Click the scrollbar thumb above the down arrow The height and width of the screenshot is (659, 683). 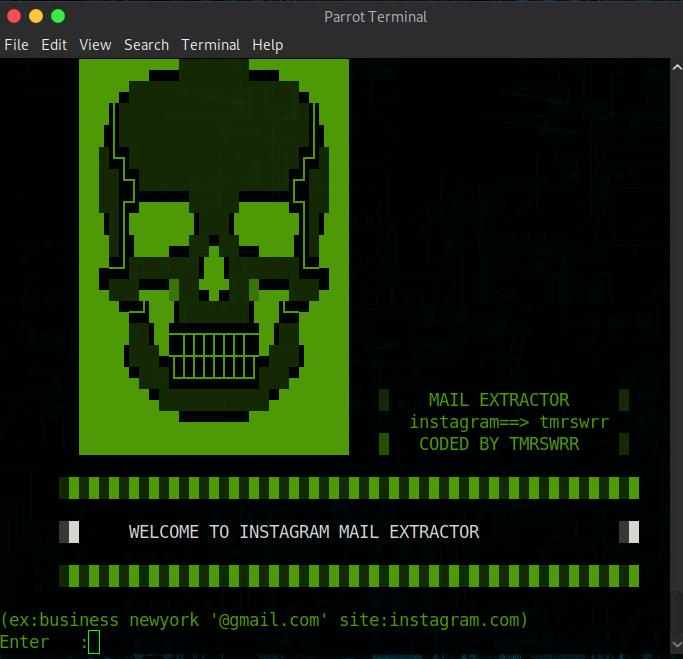coord(676,613)
